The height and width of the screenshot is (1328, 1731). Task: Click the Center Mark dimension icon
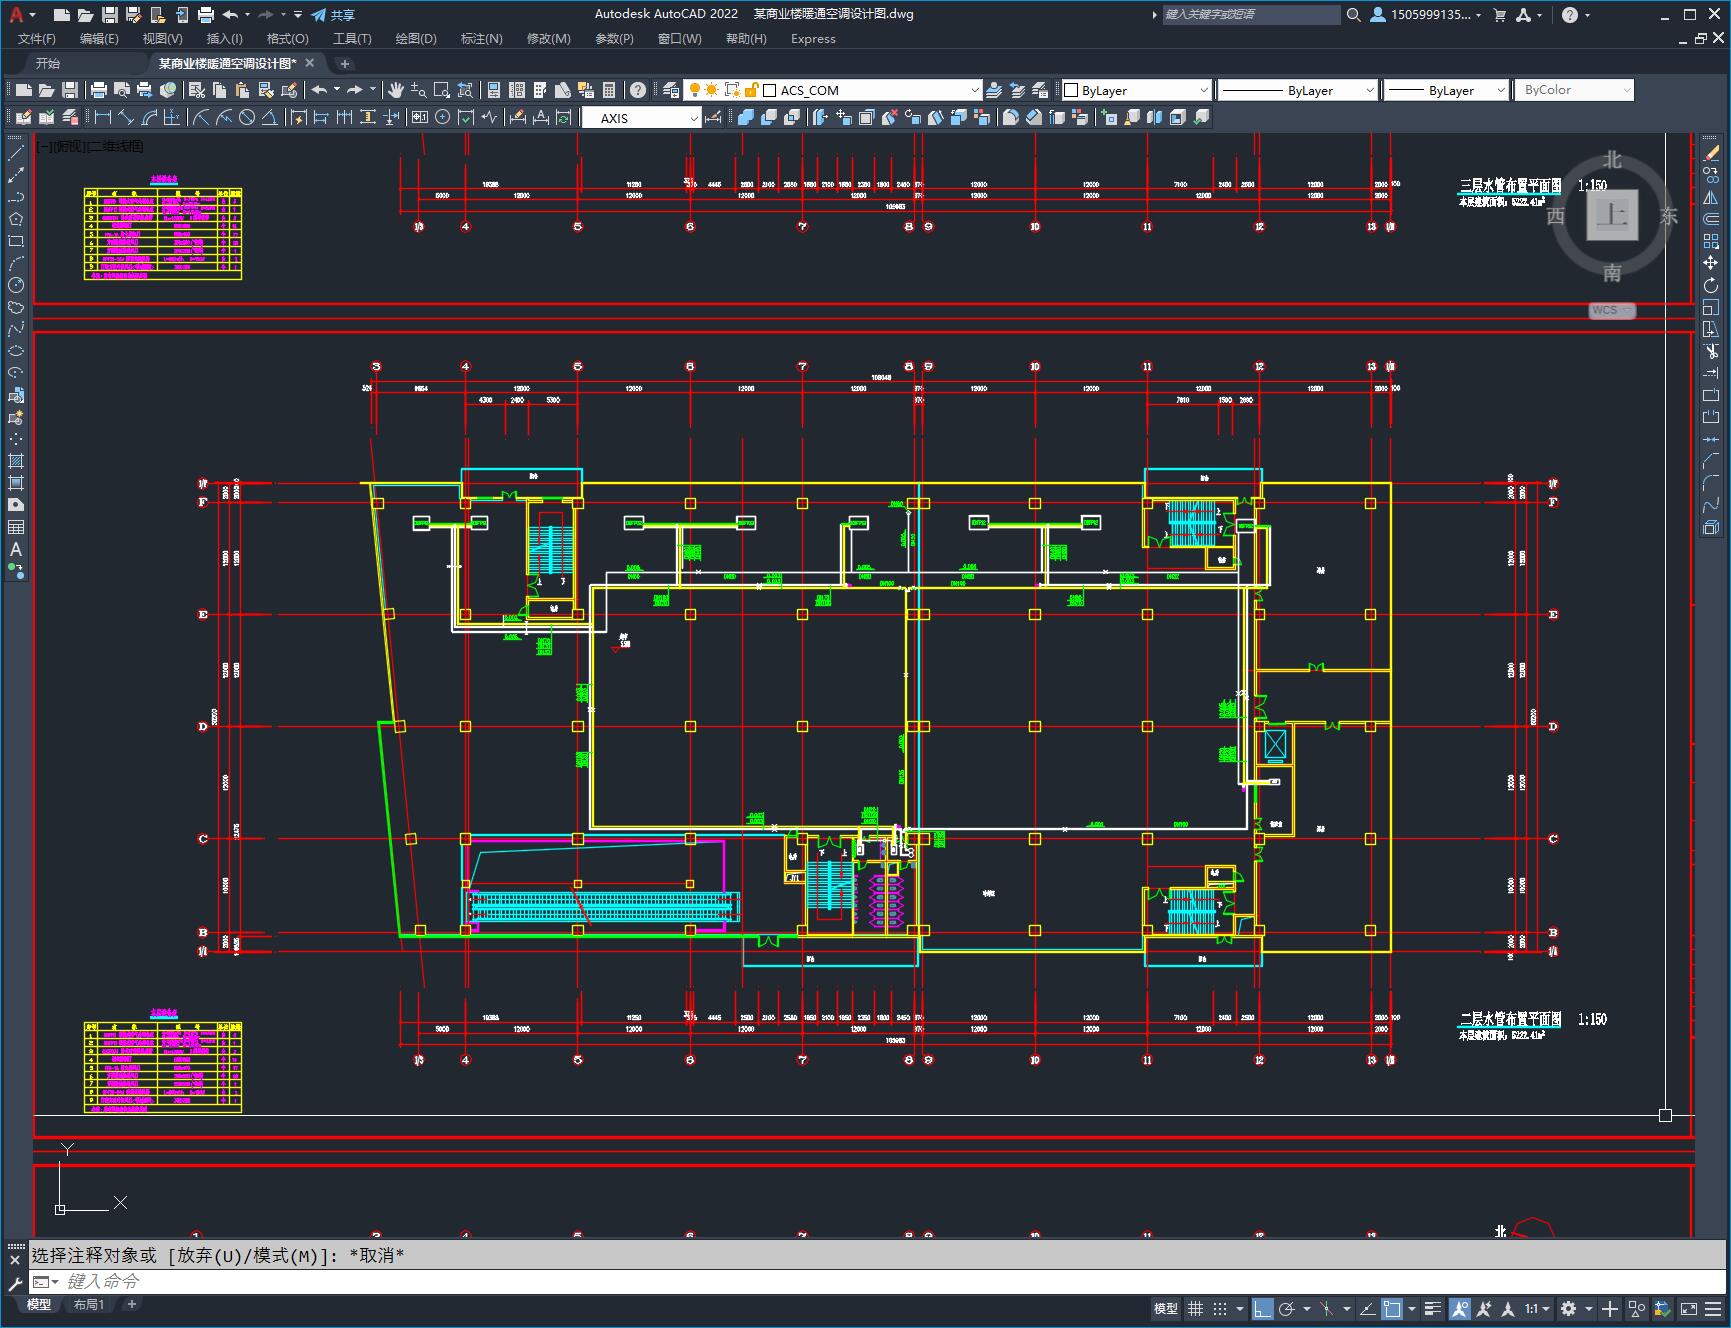coord(443,118)
